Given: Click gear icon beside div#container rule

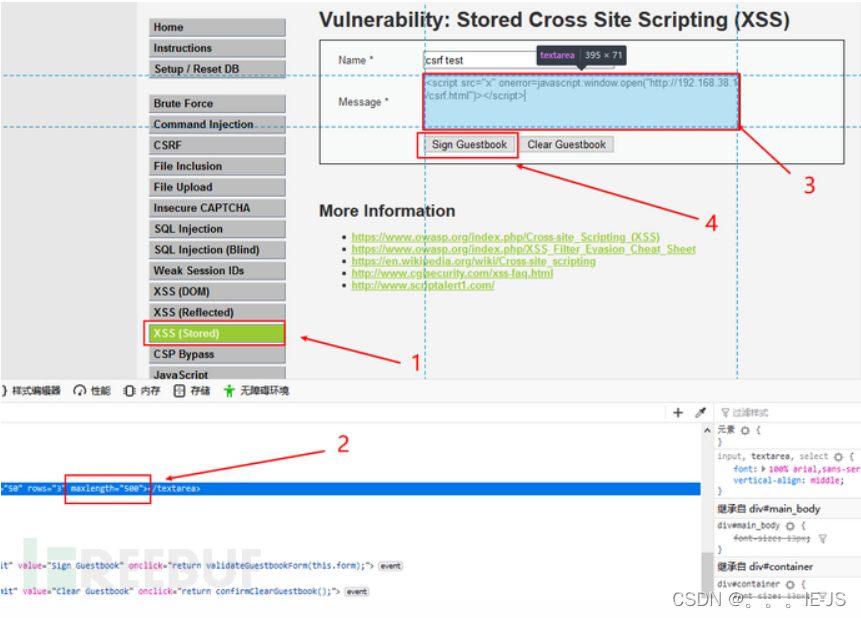Looking at the screenshot, I should click(790, 584).
